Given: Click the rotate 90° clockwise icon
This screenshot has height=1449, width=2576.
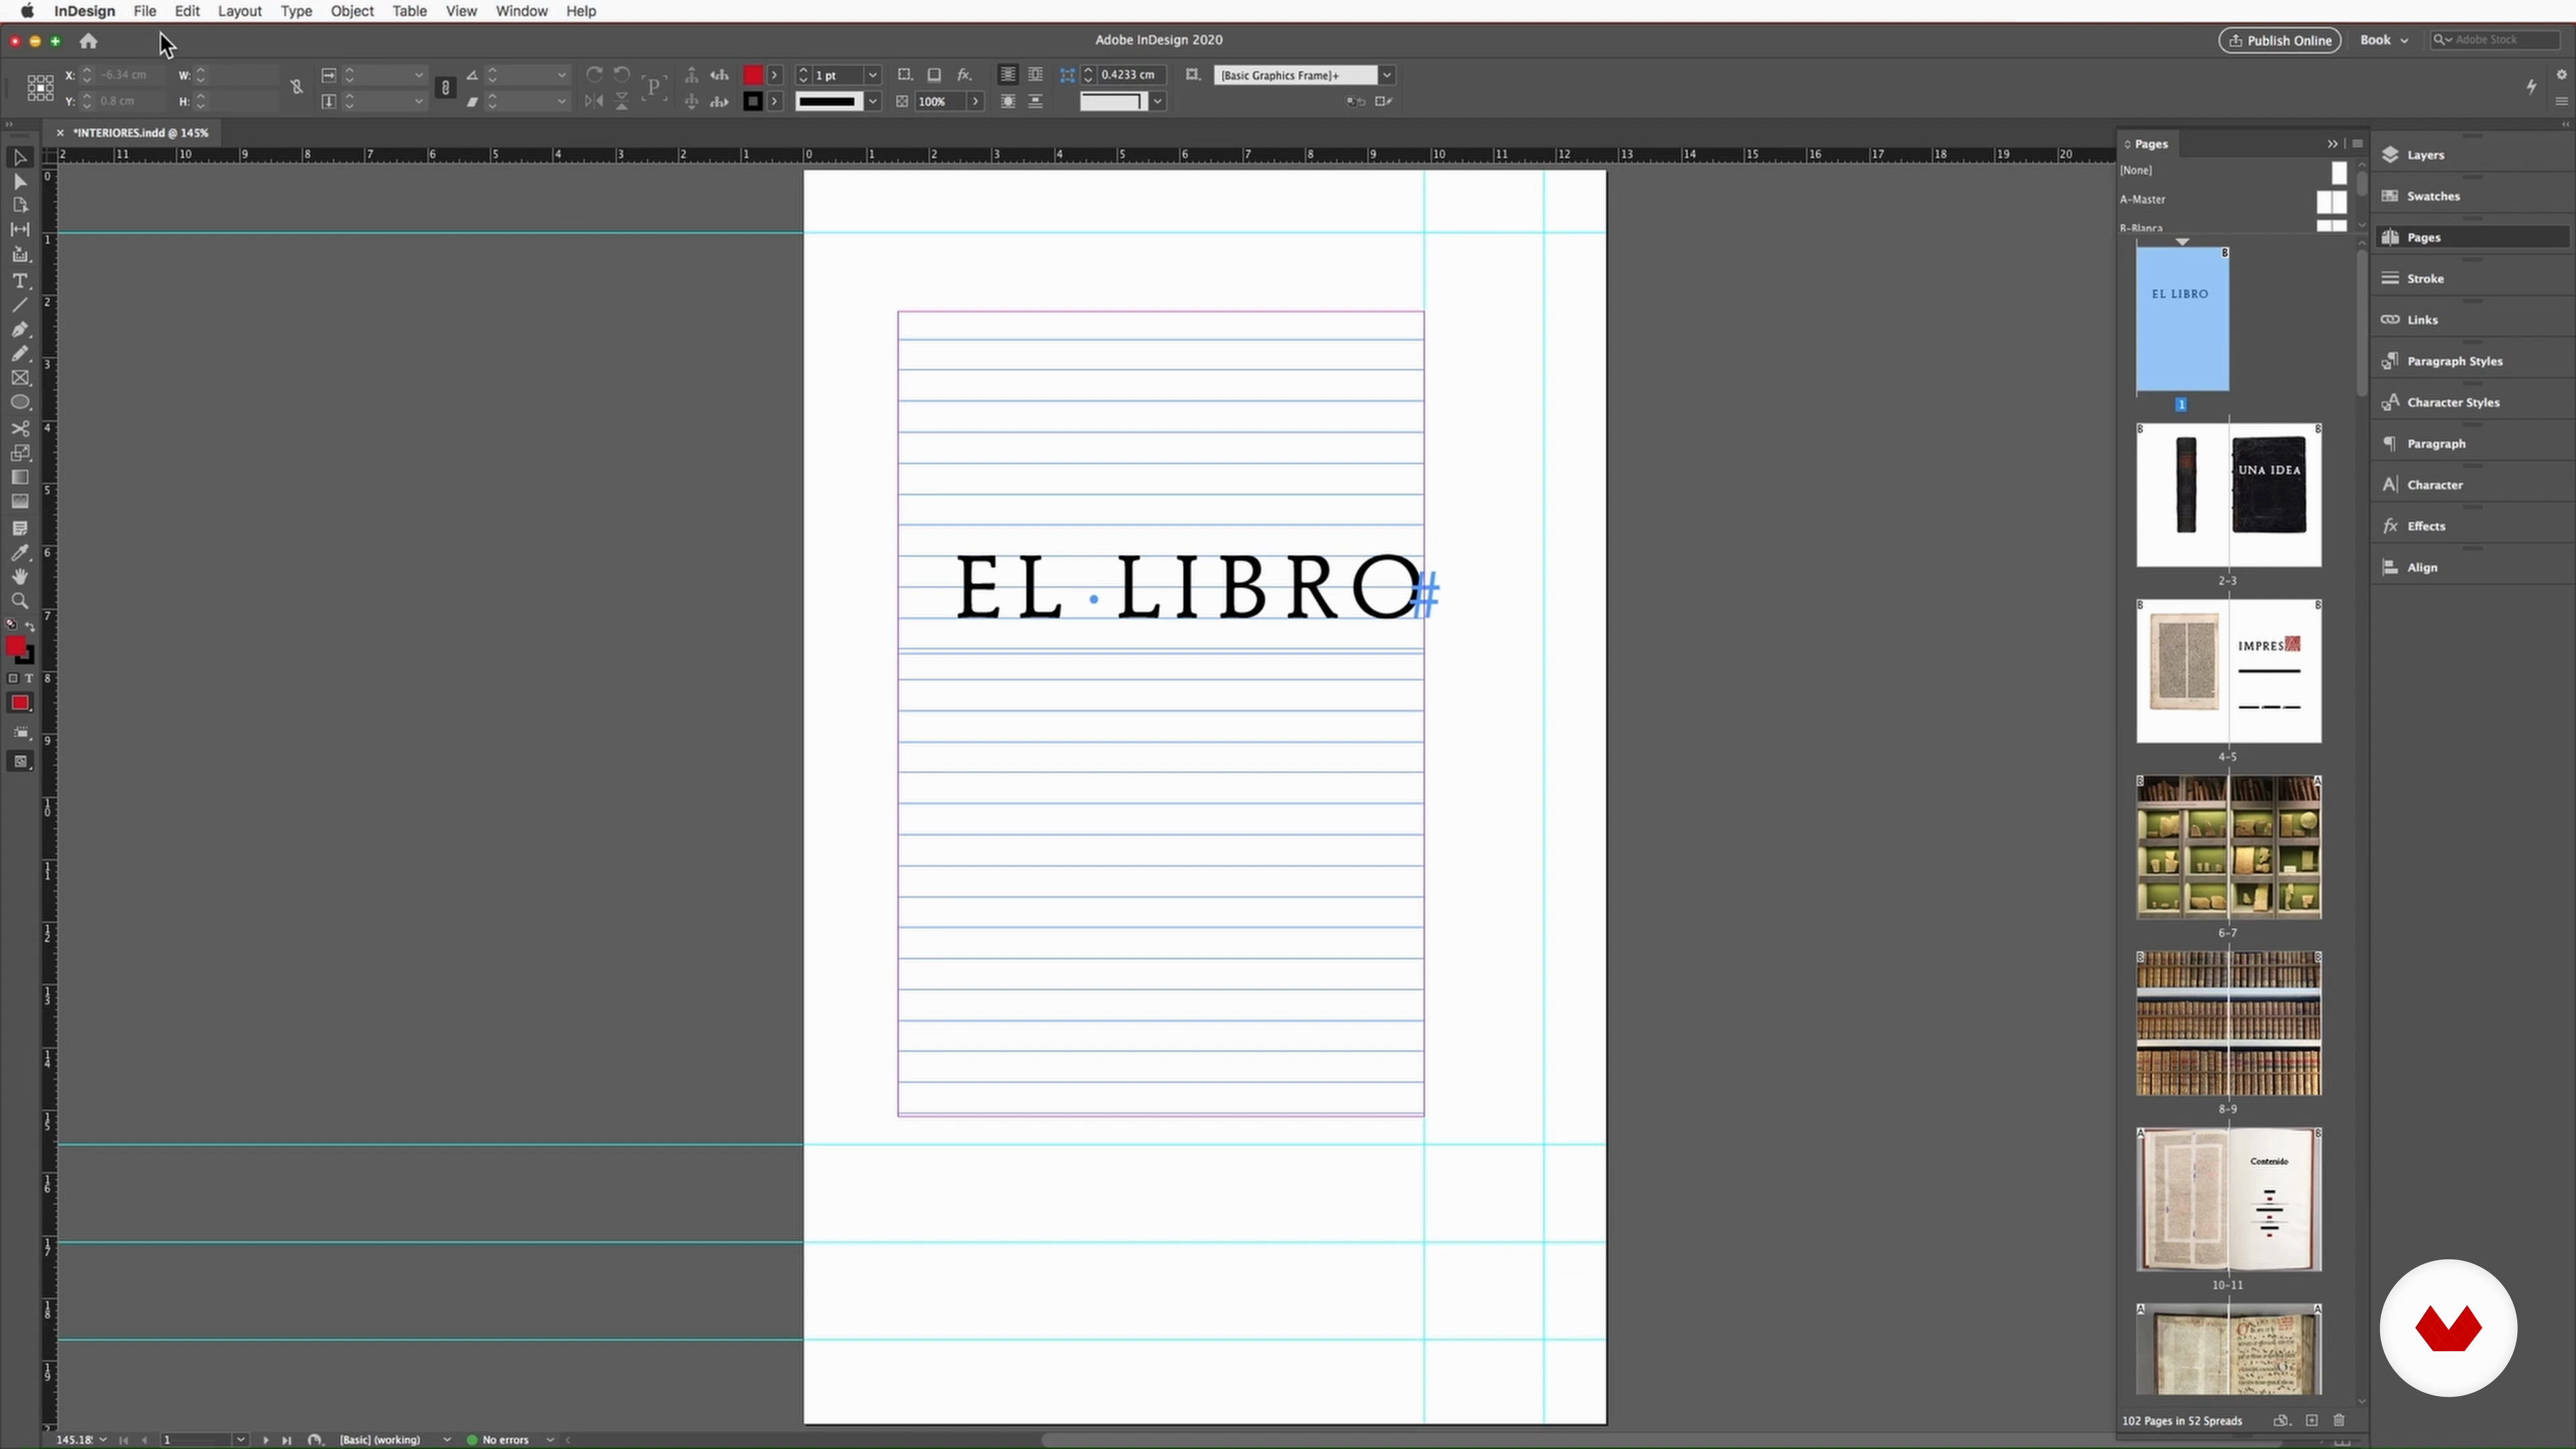Looking at the screenshot, I should coord(594,75).
